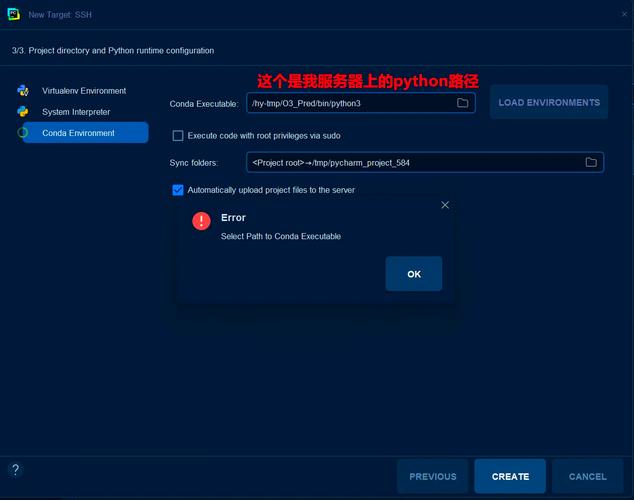Go back with Previous button

[432, 476]
